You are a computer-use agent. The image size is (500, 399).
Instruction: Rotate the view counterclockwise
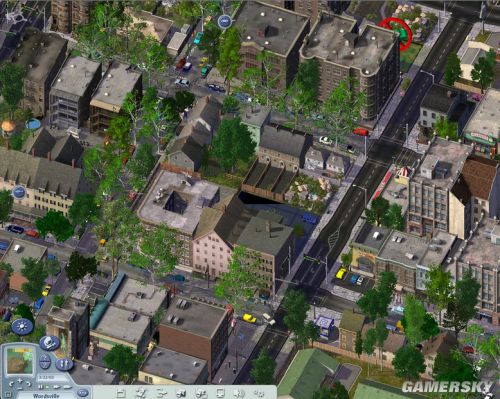(x=11, y=384)
